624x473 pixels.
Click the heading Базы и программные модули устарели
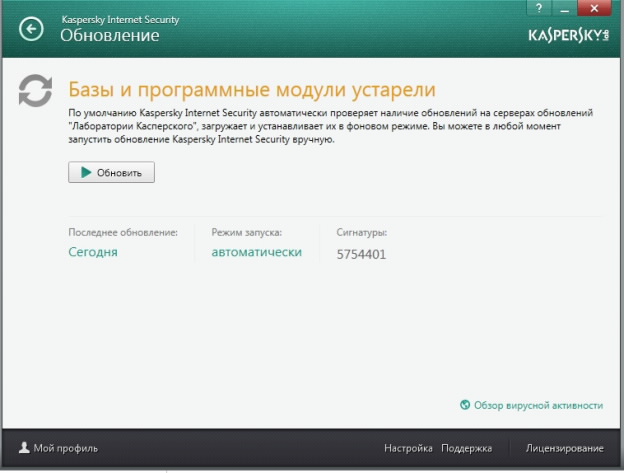tap(252, 90)
